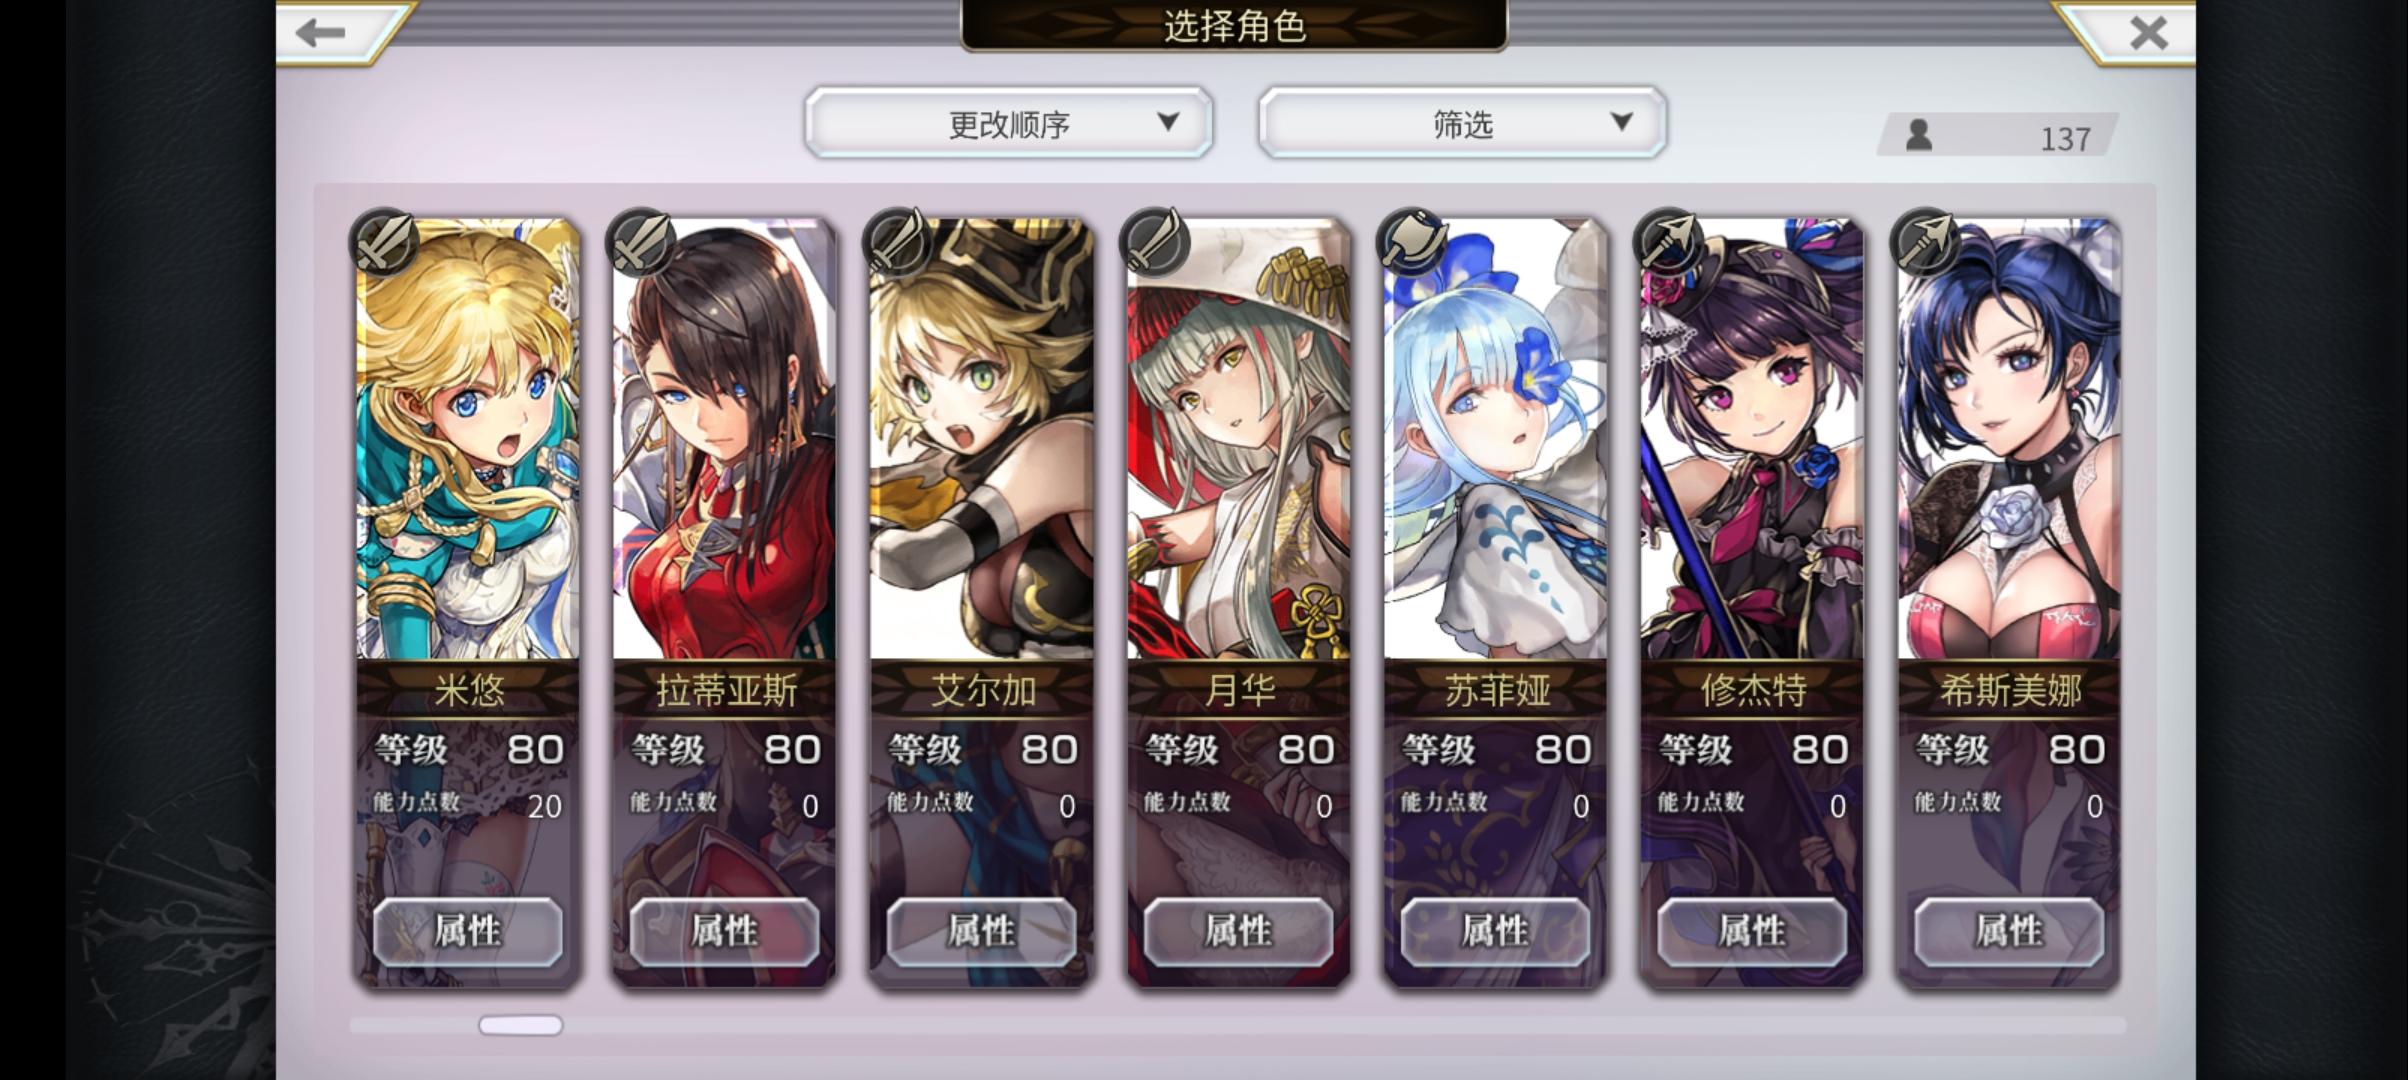The image size is (2408, 1080).
Task: Click blade weapon icon on 艾尔加 card
Action: tap(898, 242)
